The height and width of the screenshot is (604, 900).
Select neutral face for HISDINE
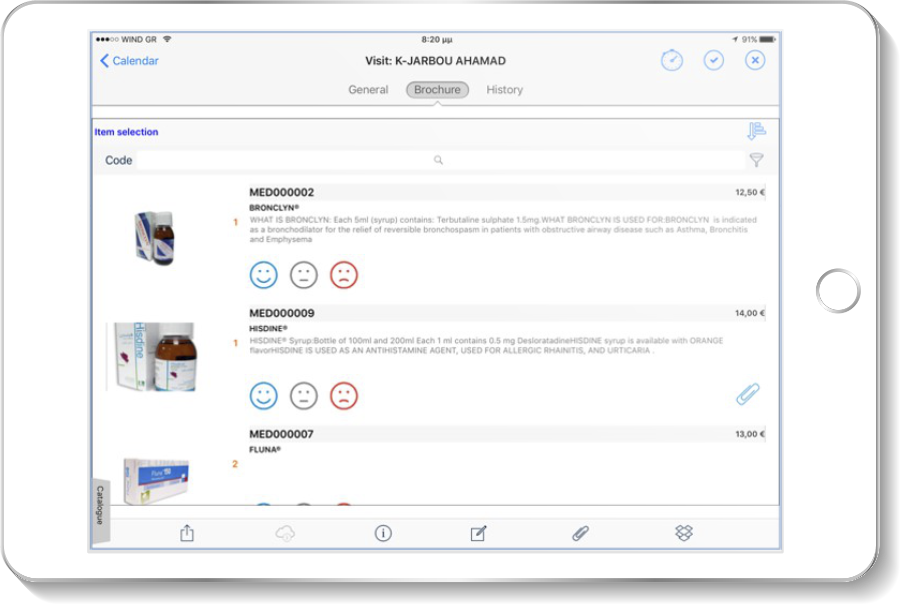[x=304, y=396]
